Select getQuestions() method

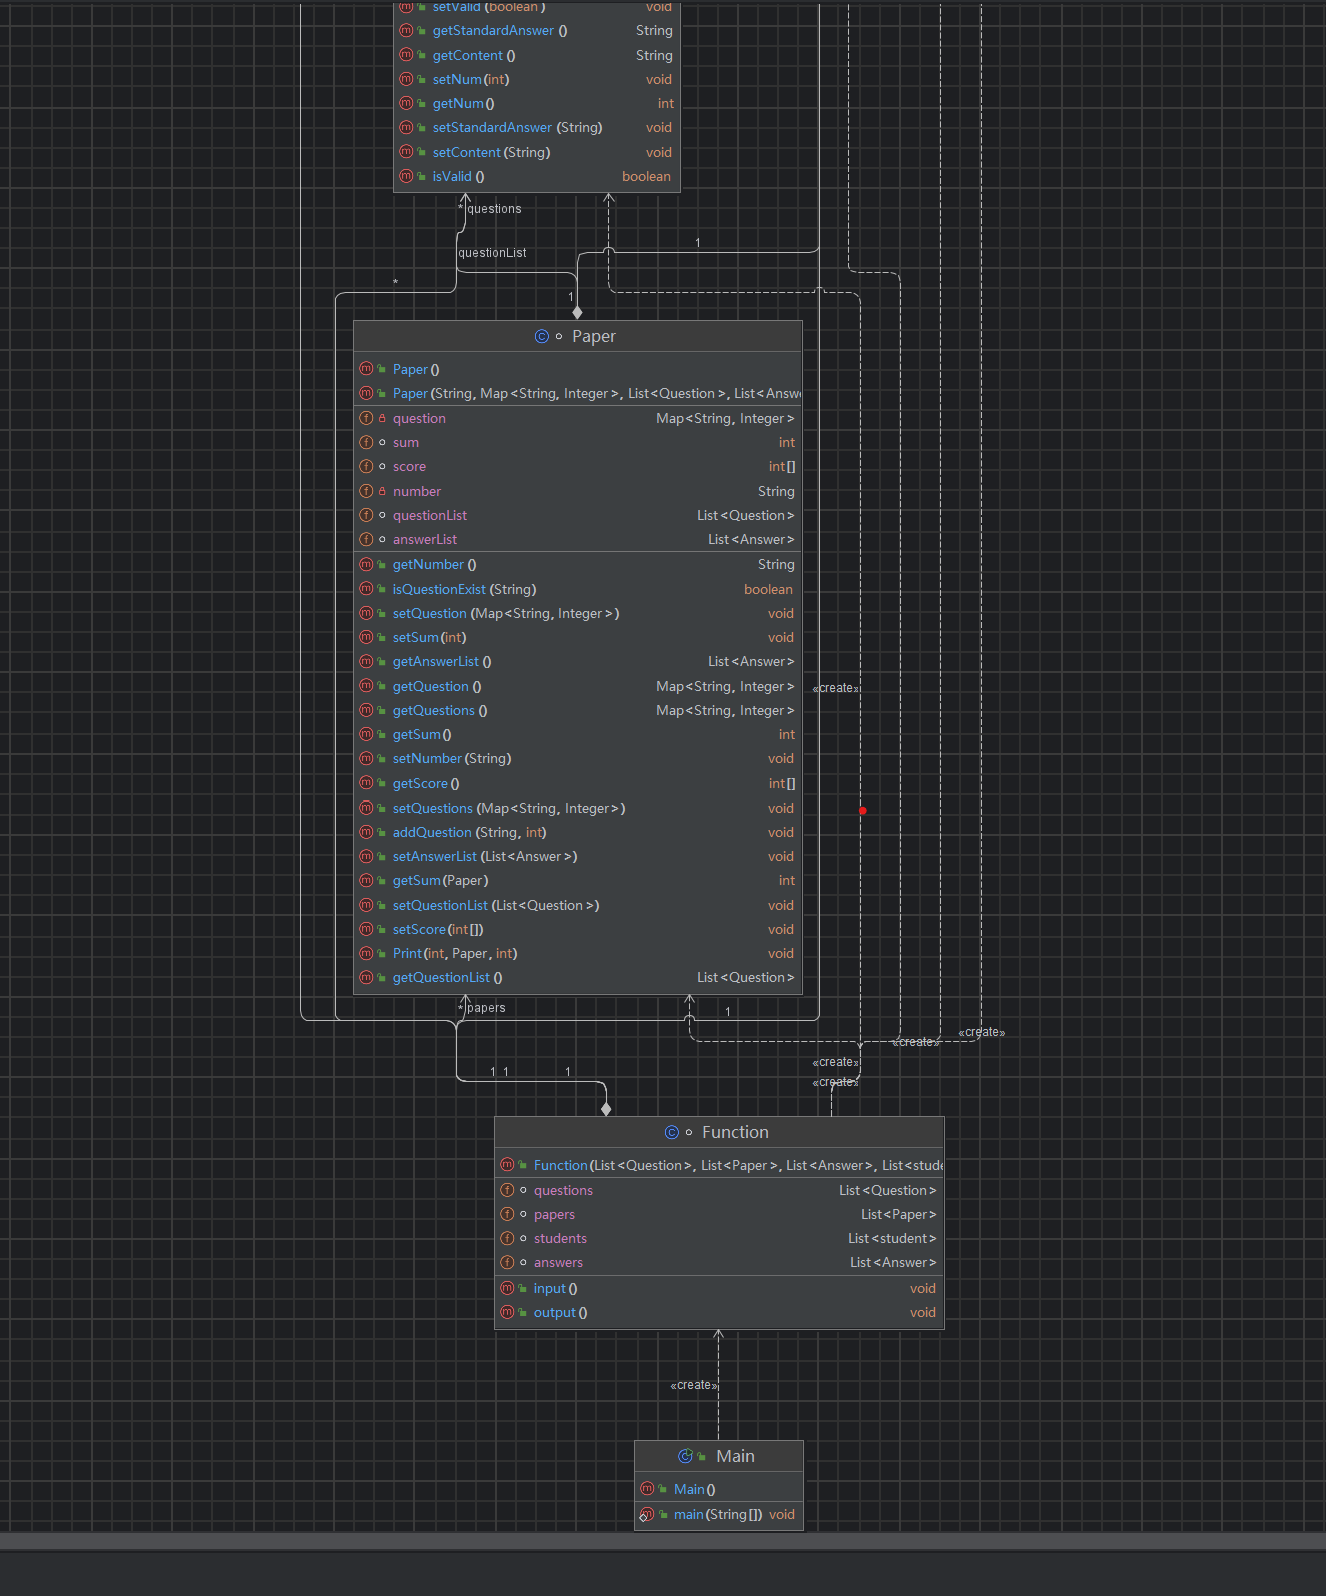(x=578, y=710)
